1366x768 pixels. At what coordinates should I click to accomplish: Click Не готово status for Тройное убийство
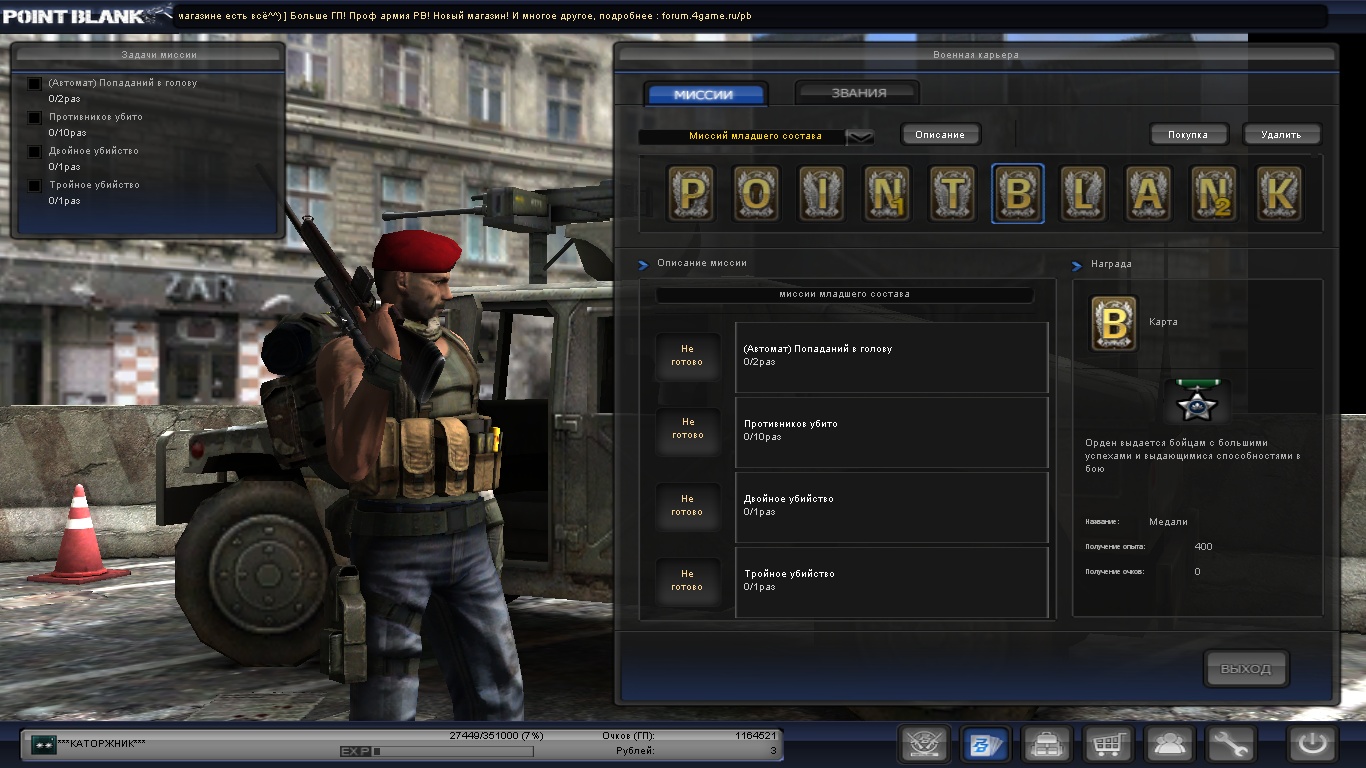point(687,580)
